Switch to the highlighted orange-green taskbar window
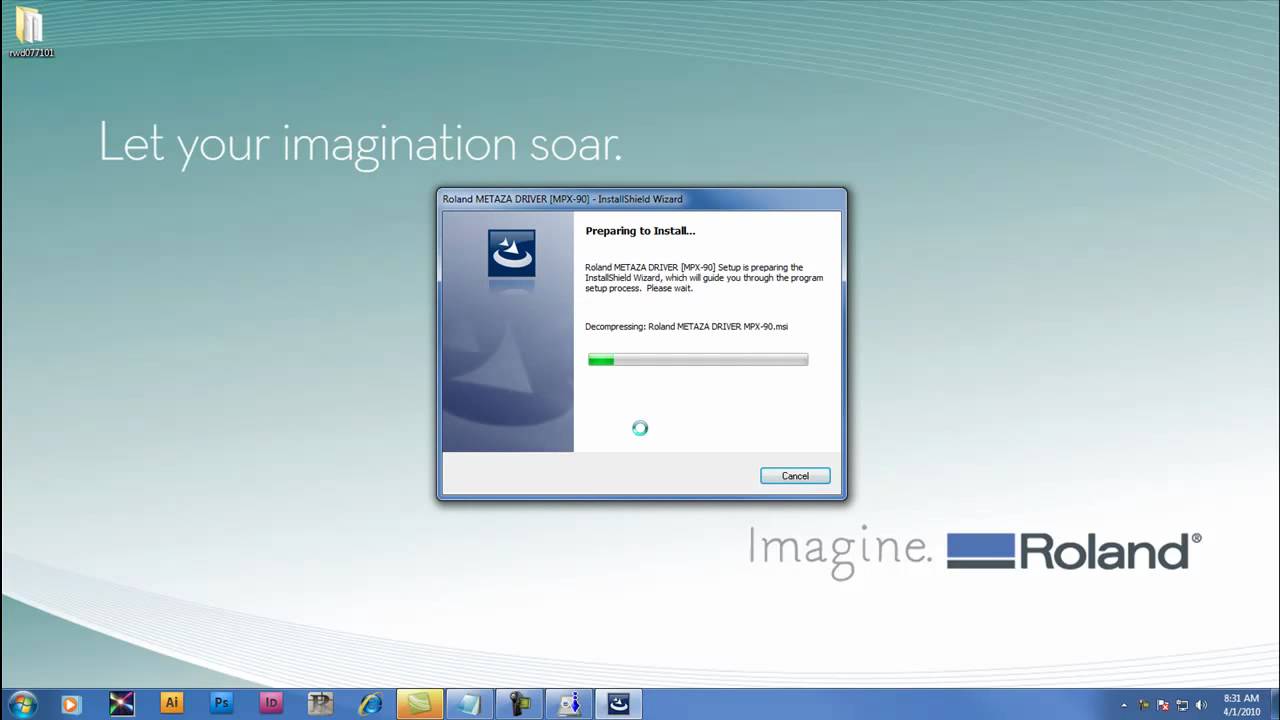1280x720 pixels. tap(420, 704)
